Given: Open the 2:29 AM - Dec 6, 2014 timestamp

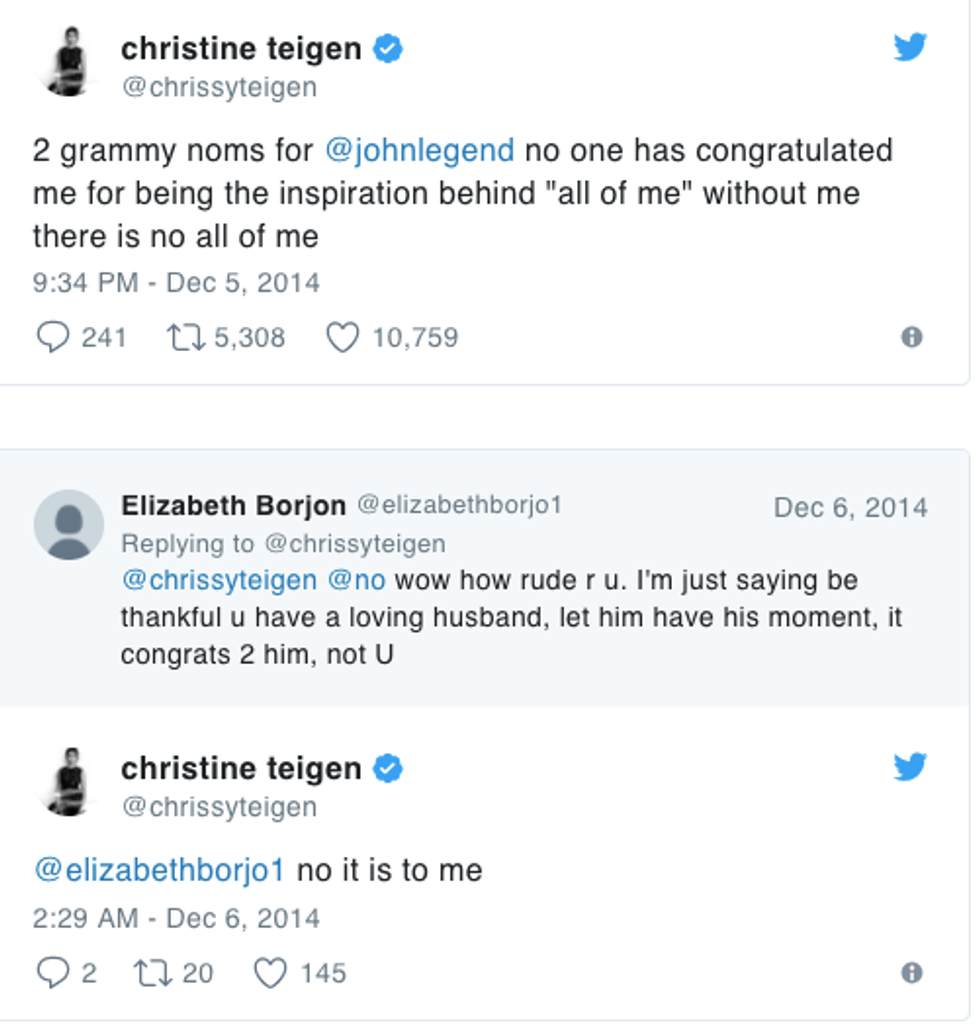Looking at the screenshot, I should point(176,918).
